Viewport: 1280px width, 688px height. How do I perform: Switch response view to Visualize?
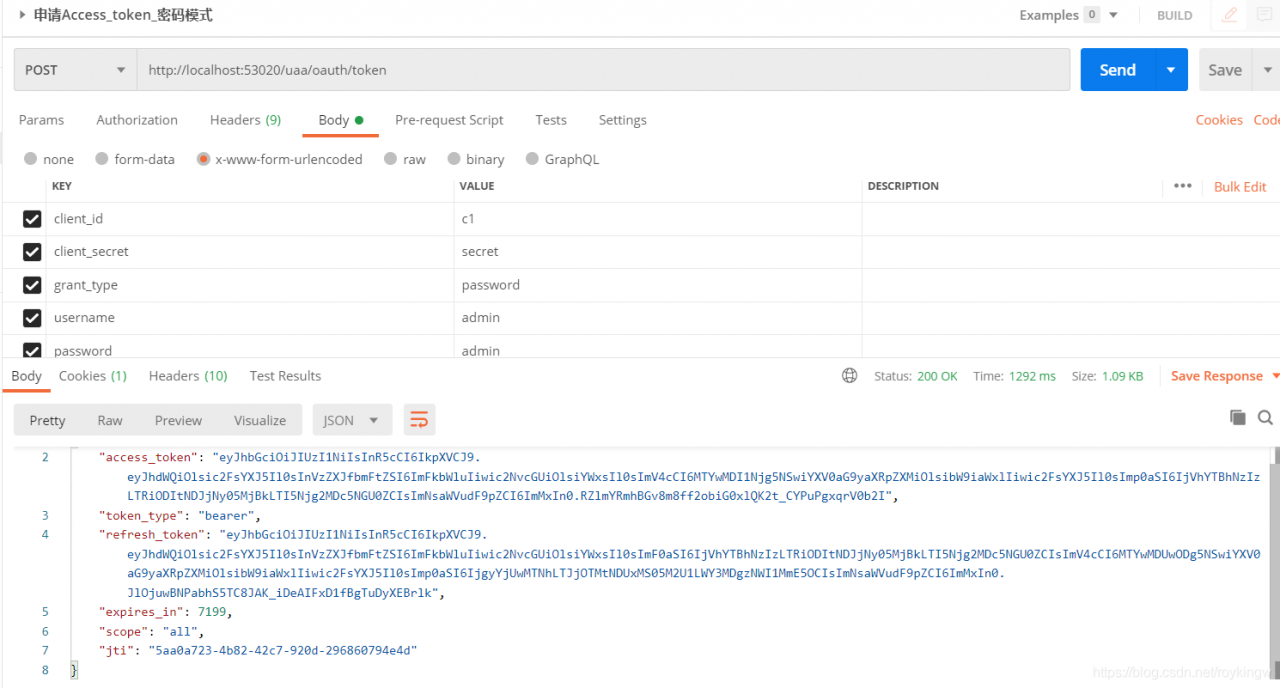click(x=260, y=420)
